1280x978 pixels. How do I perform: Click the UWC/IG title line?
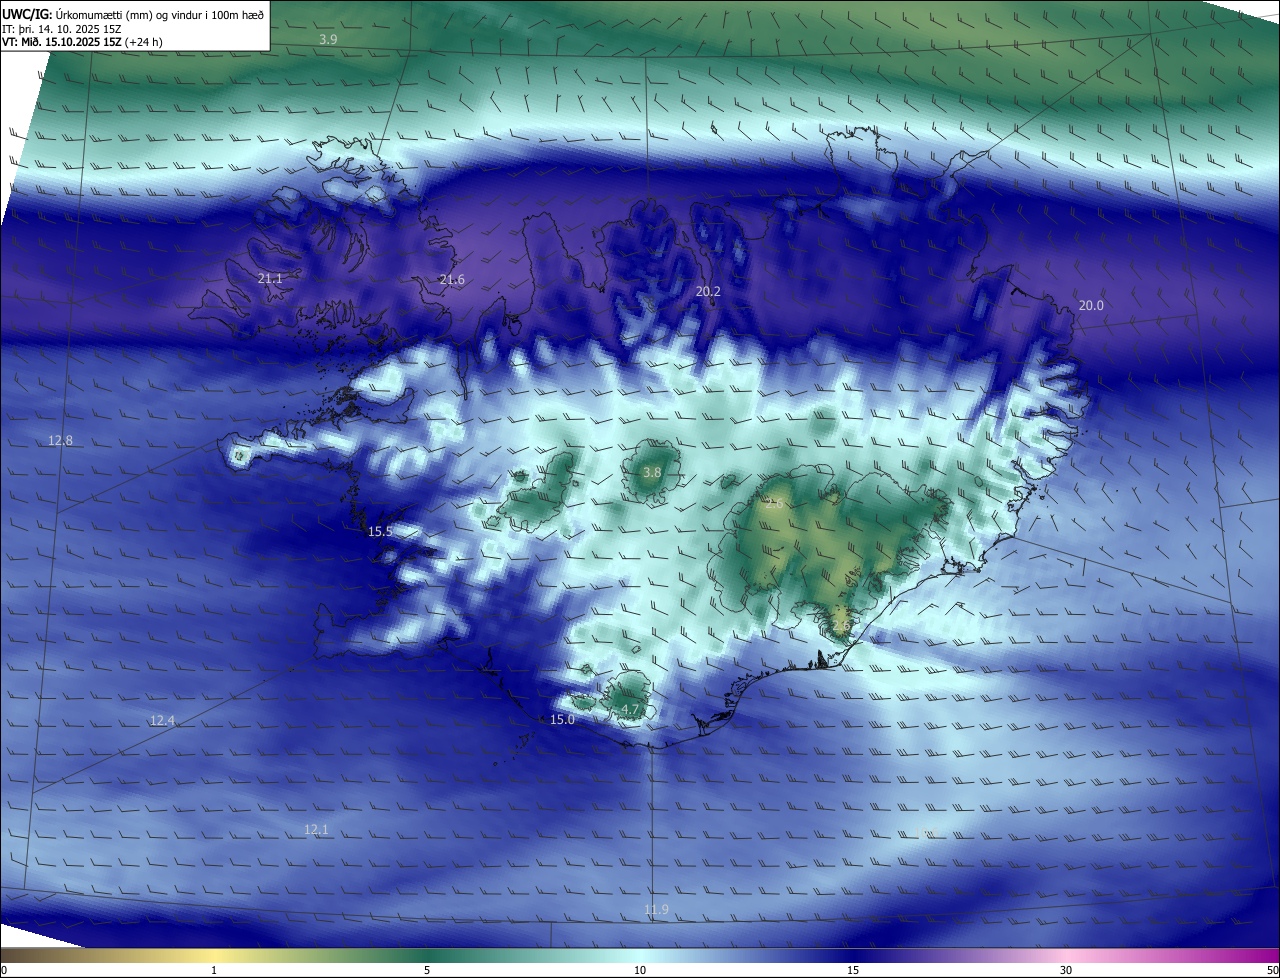point(133,14)
